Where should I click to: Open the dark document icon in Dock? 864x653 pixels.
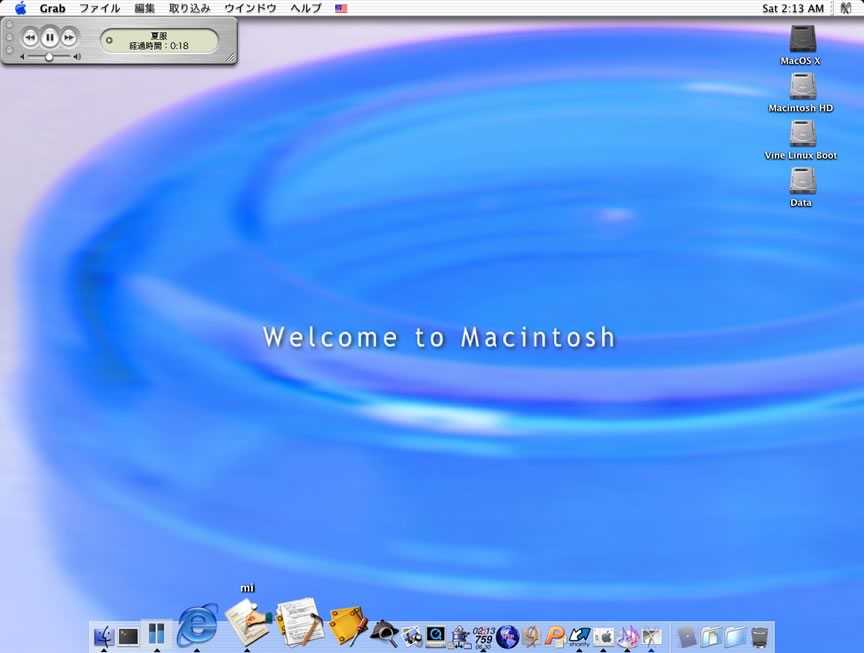click(687, 636)
